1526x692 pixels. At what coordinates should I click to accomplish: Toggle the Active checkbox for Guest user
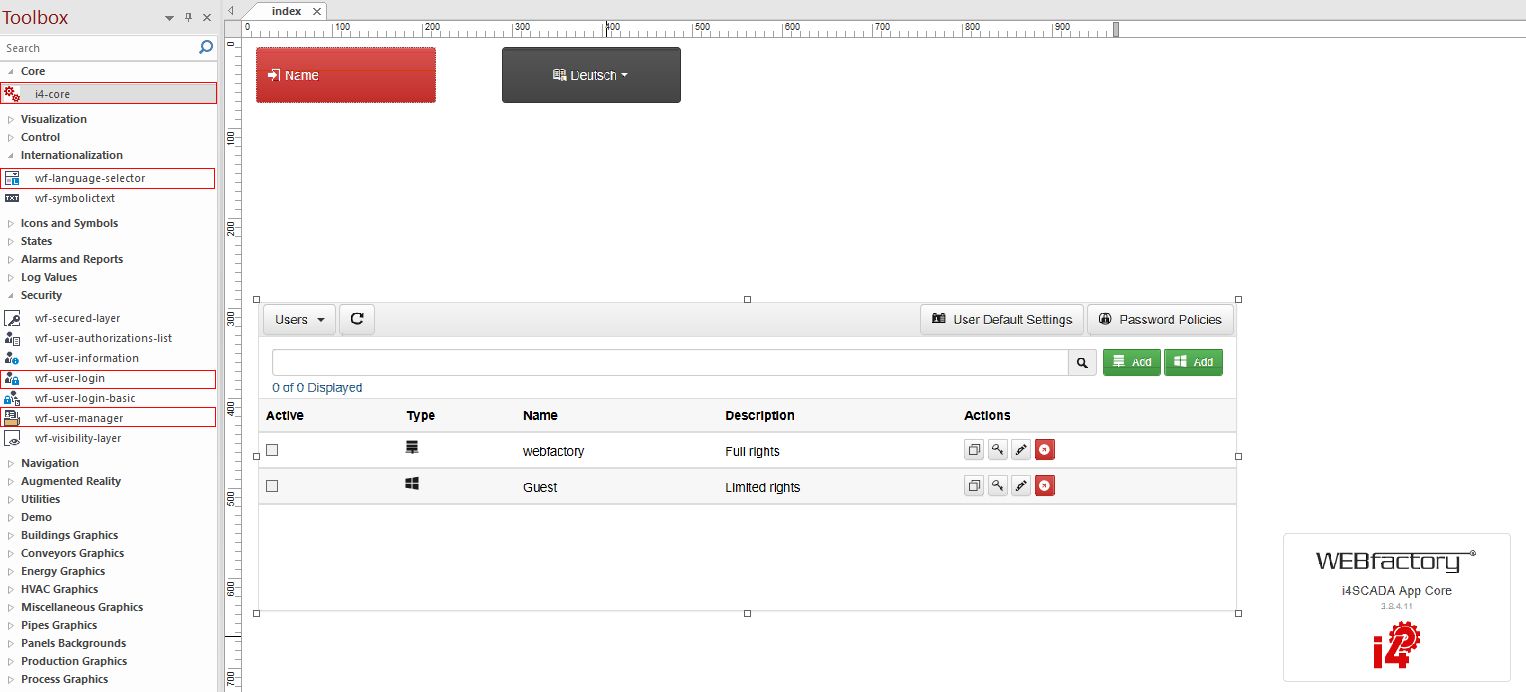pyautogui.click(x=272, y=486)
